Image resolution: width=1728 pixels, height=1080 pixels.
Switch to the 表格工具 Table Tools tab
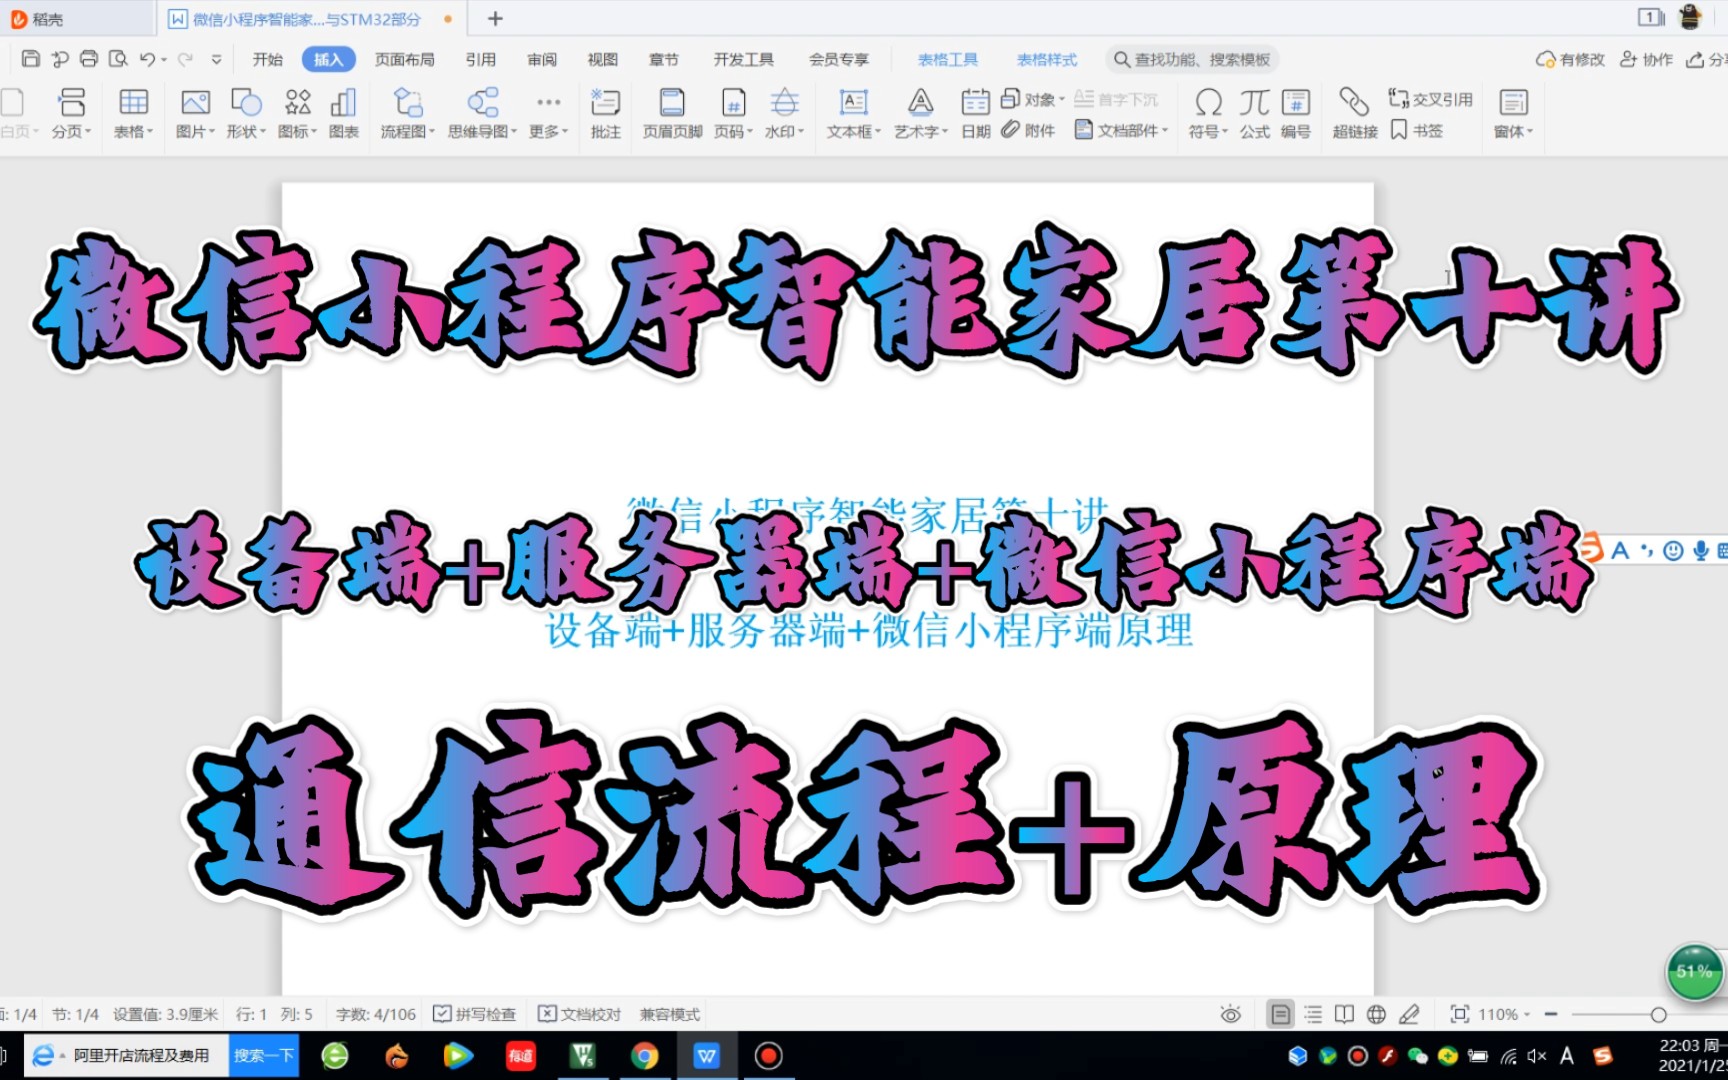(x=948, y=59)
